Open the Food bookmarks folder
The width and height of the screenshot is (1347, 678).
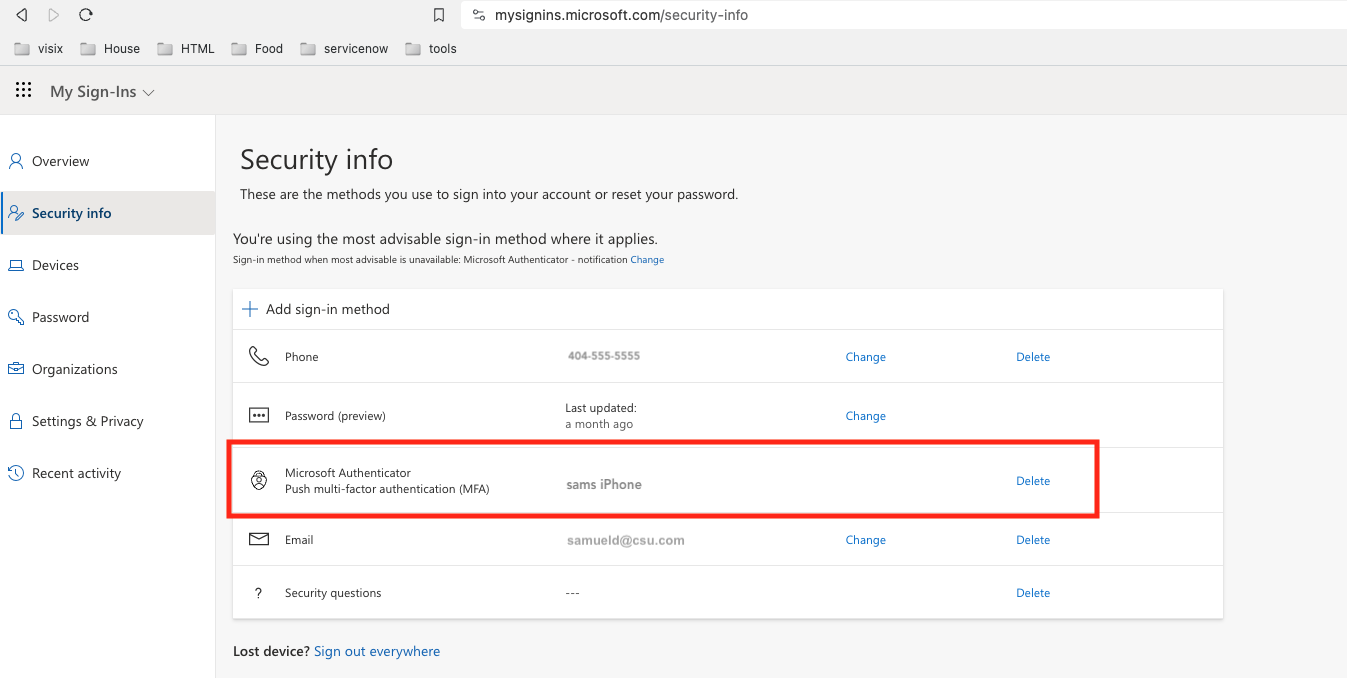pos(257,48)
